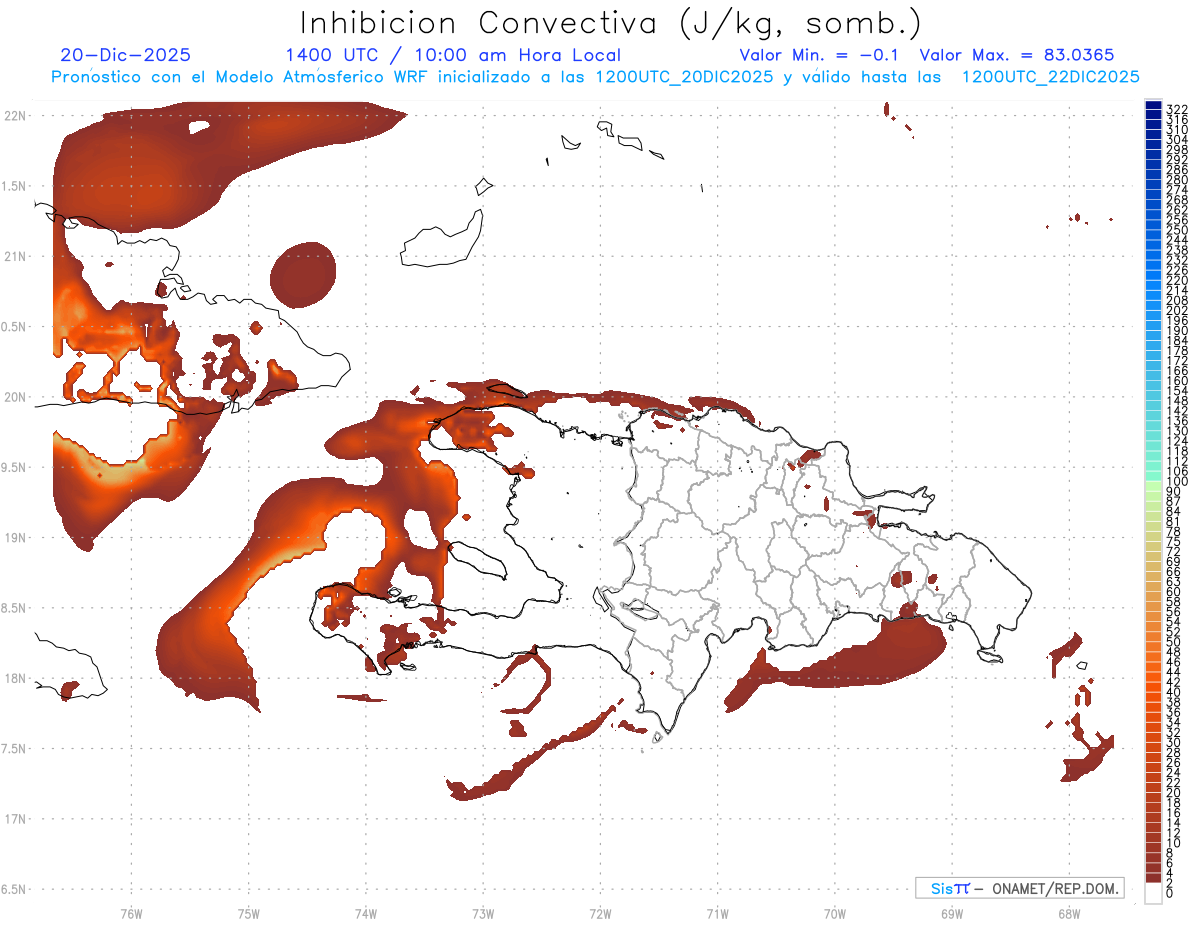Click the '75W' longitude label
The width and height of the screenshot is (1200, 927).
248,913
